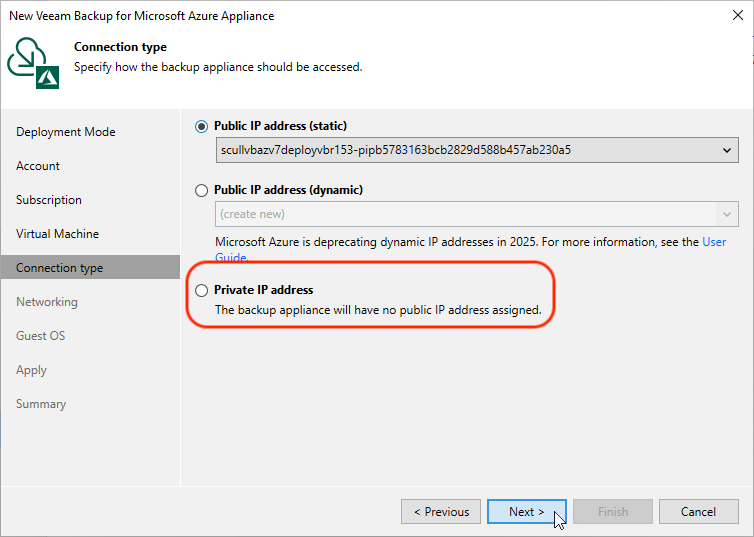
Task: Select the Apply step in sidebar
Action: point(32,370)
